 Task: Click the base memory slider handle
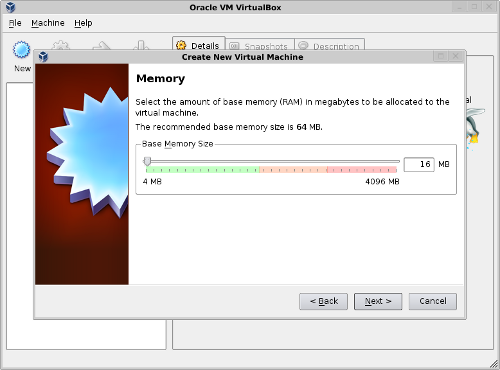pyautogui.click(x=147, y=162)
